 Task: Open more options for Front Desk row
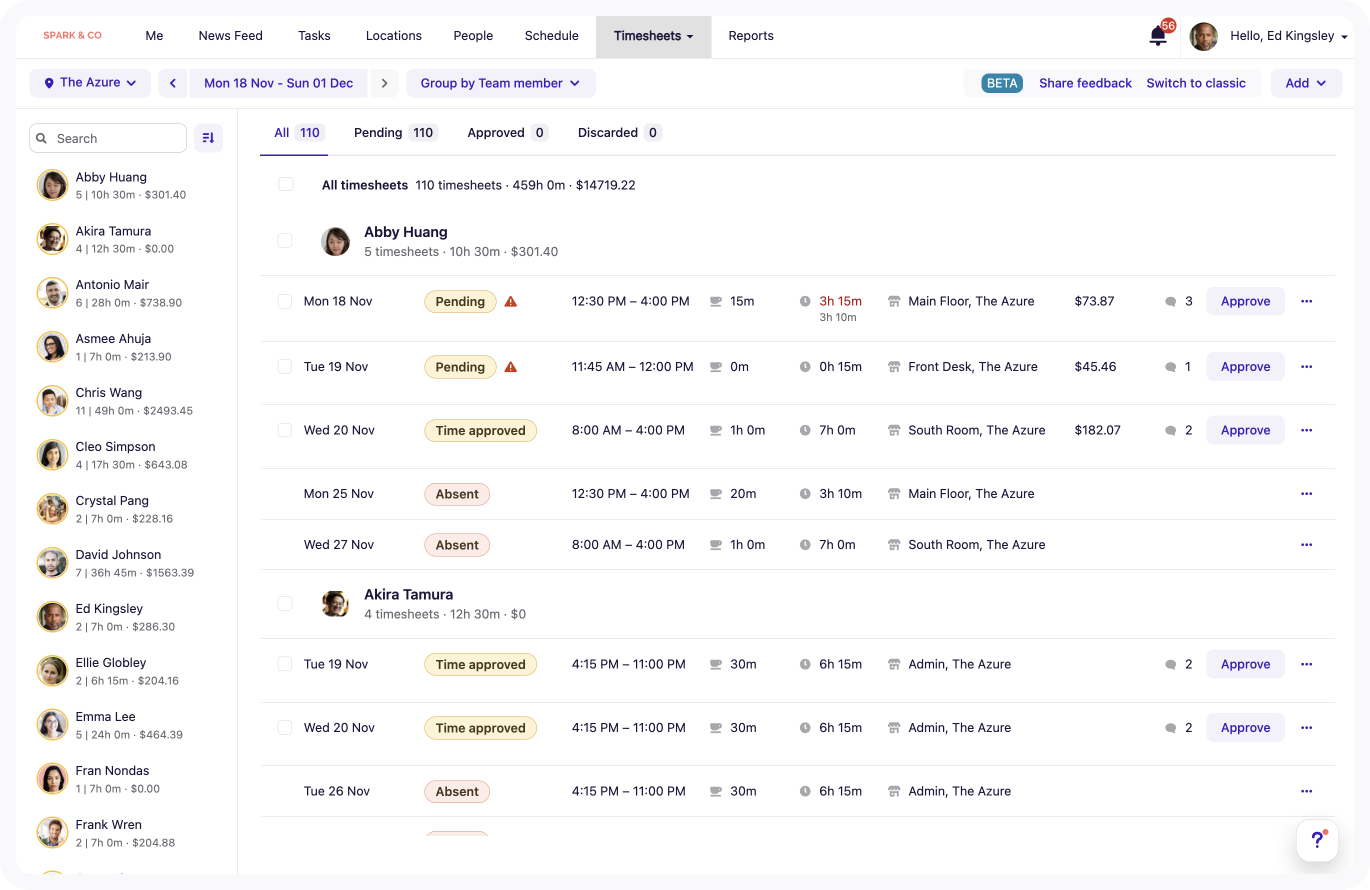tap(1306, 367)
